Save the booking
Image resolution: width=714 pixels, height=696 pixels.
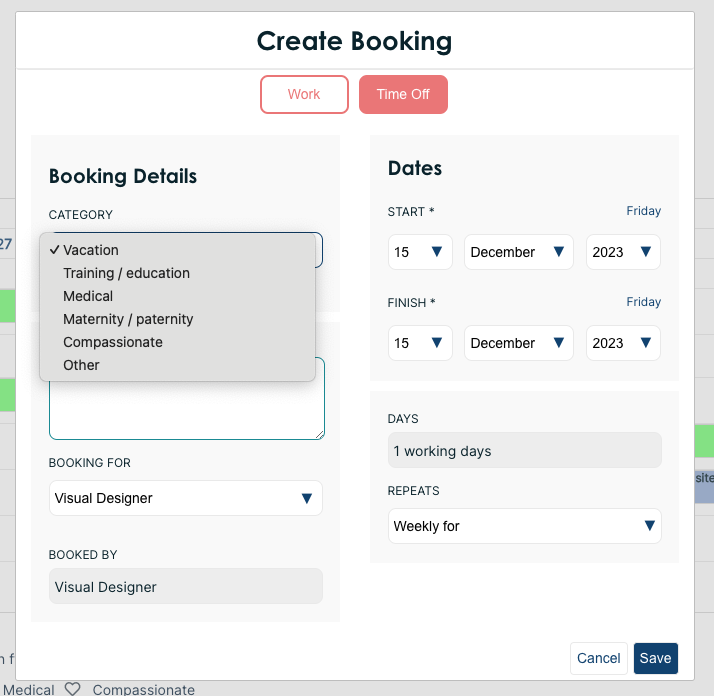(x=656, y=658)
